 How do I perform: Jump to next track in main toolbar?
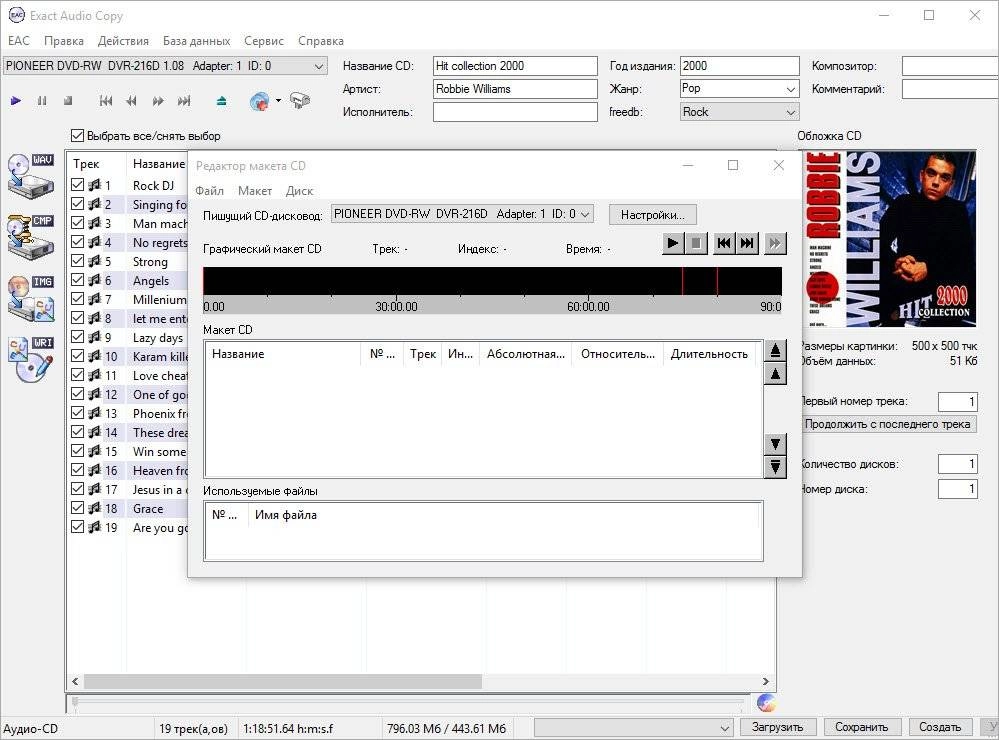pyautogui.click(x=184, y=101)
